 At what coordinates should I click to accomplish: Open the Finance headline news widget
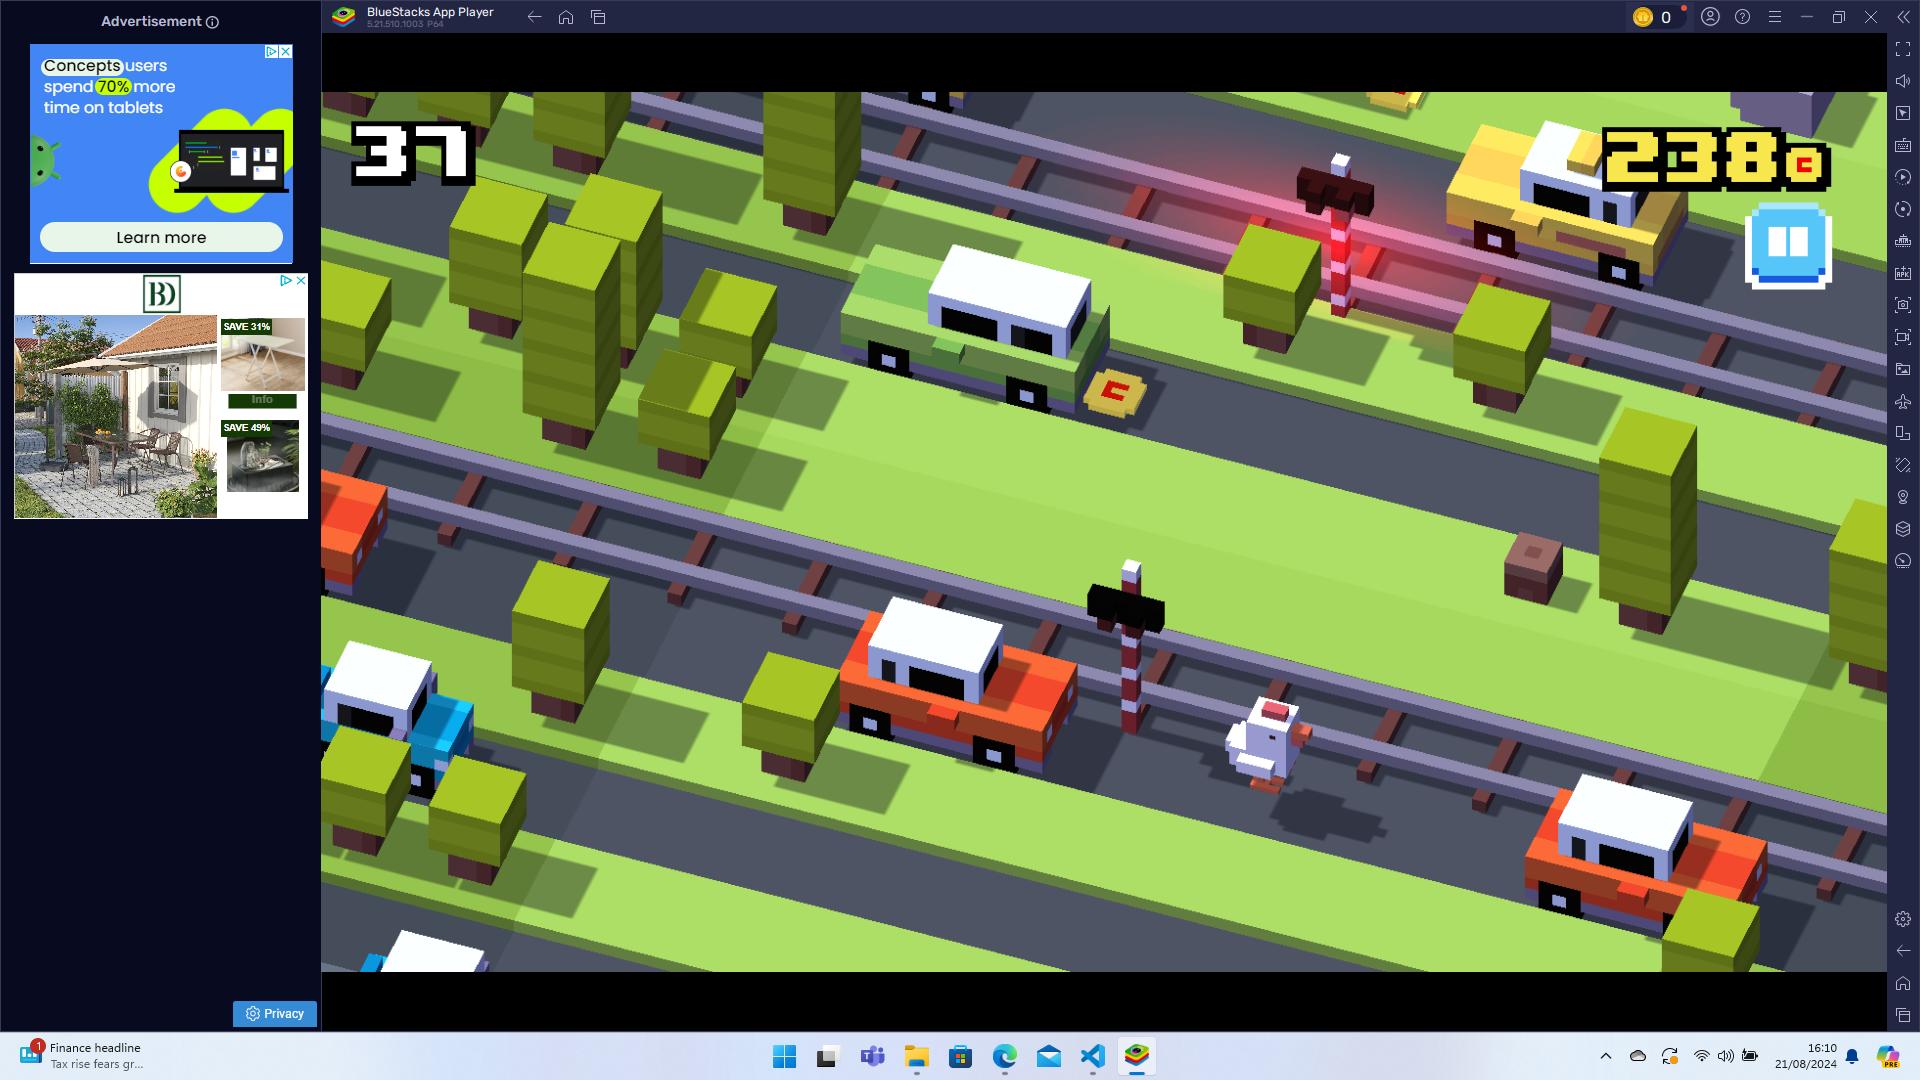[x=82, y=1055]
